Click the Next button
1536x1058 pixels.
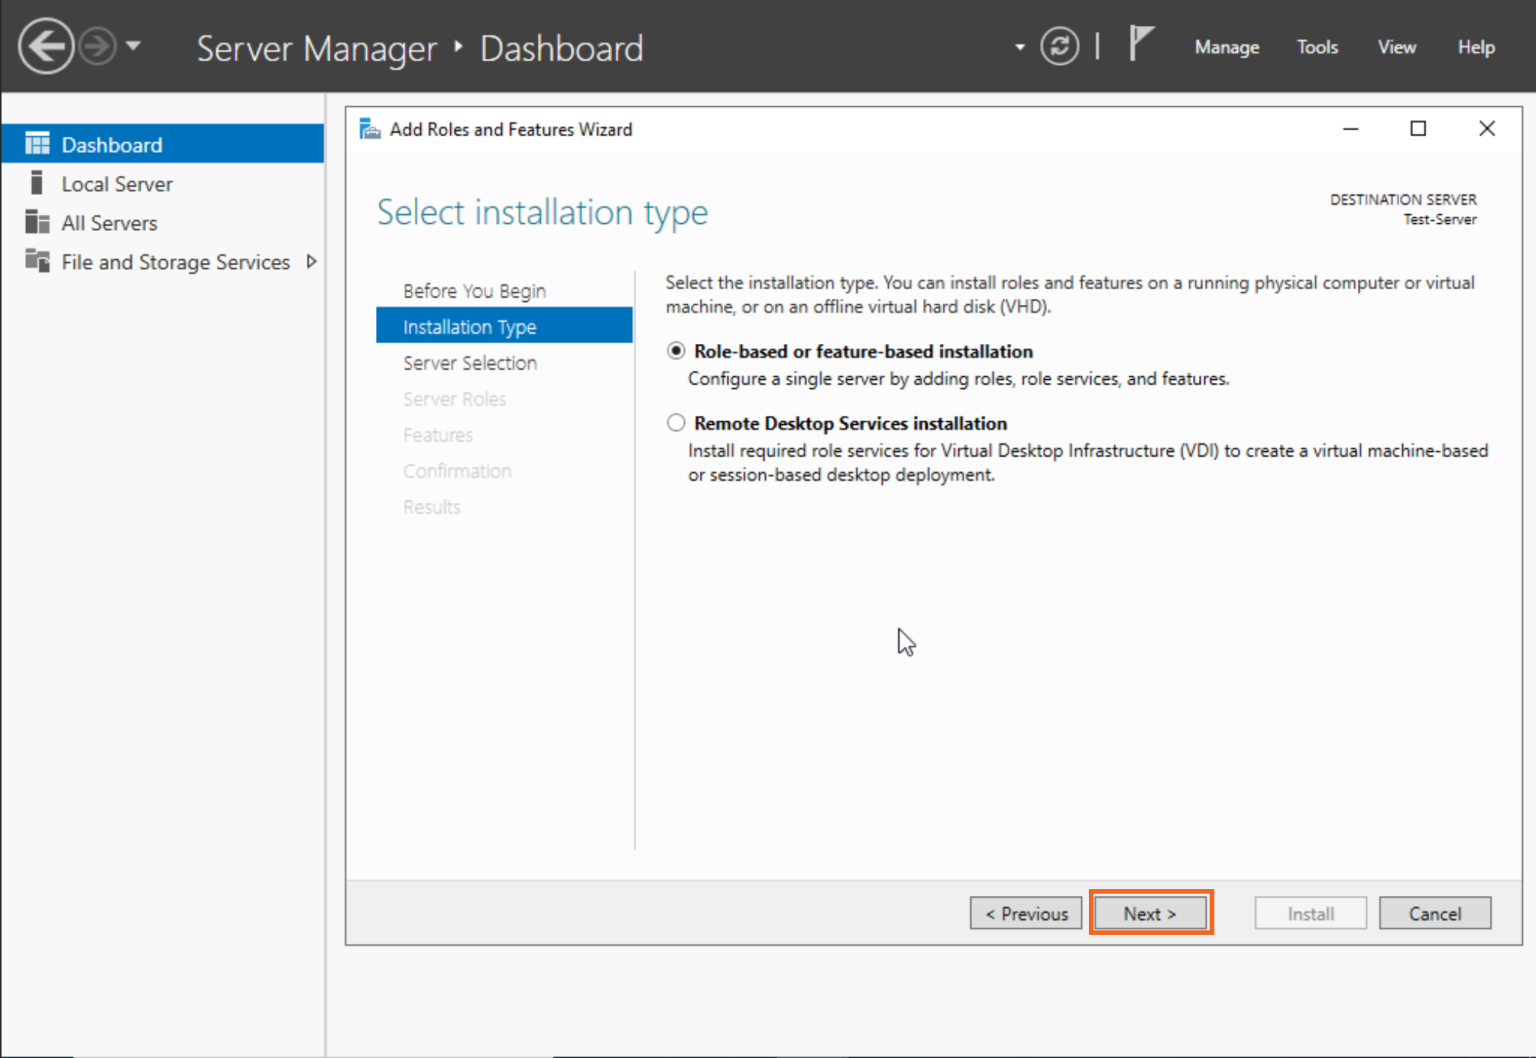click(x=1149, y=913)
